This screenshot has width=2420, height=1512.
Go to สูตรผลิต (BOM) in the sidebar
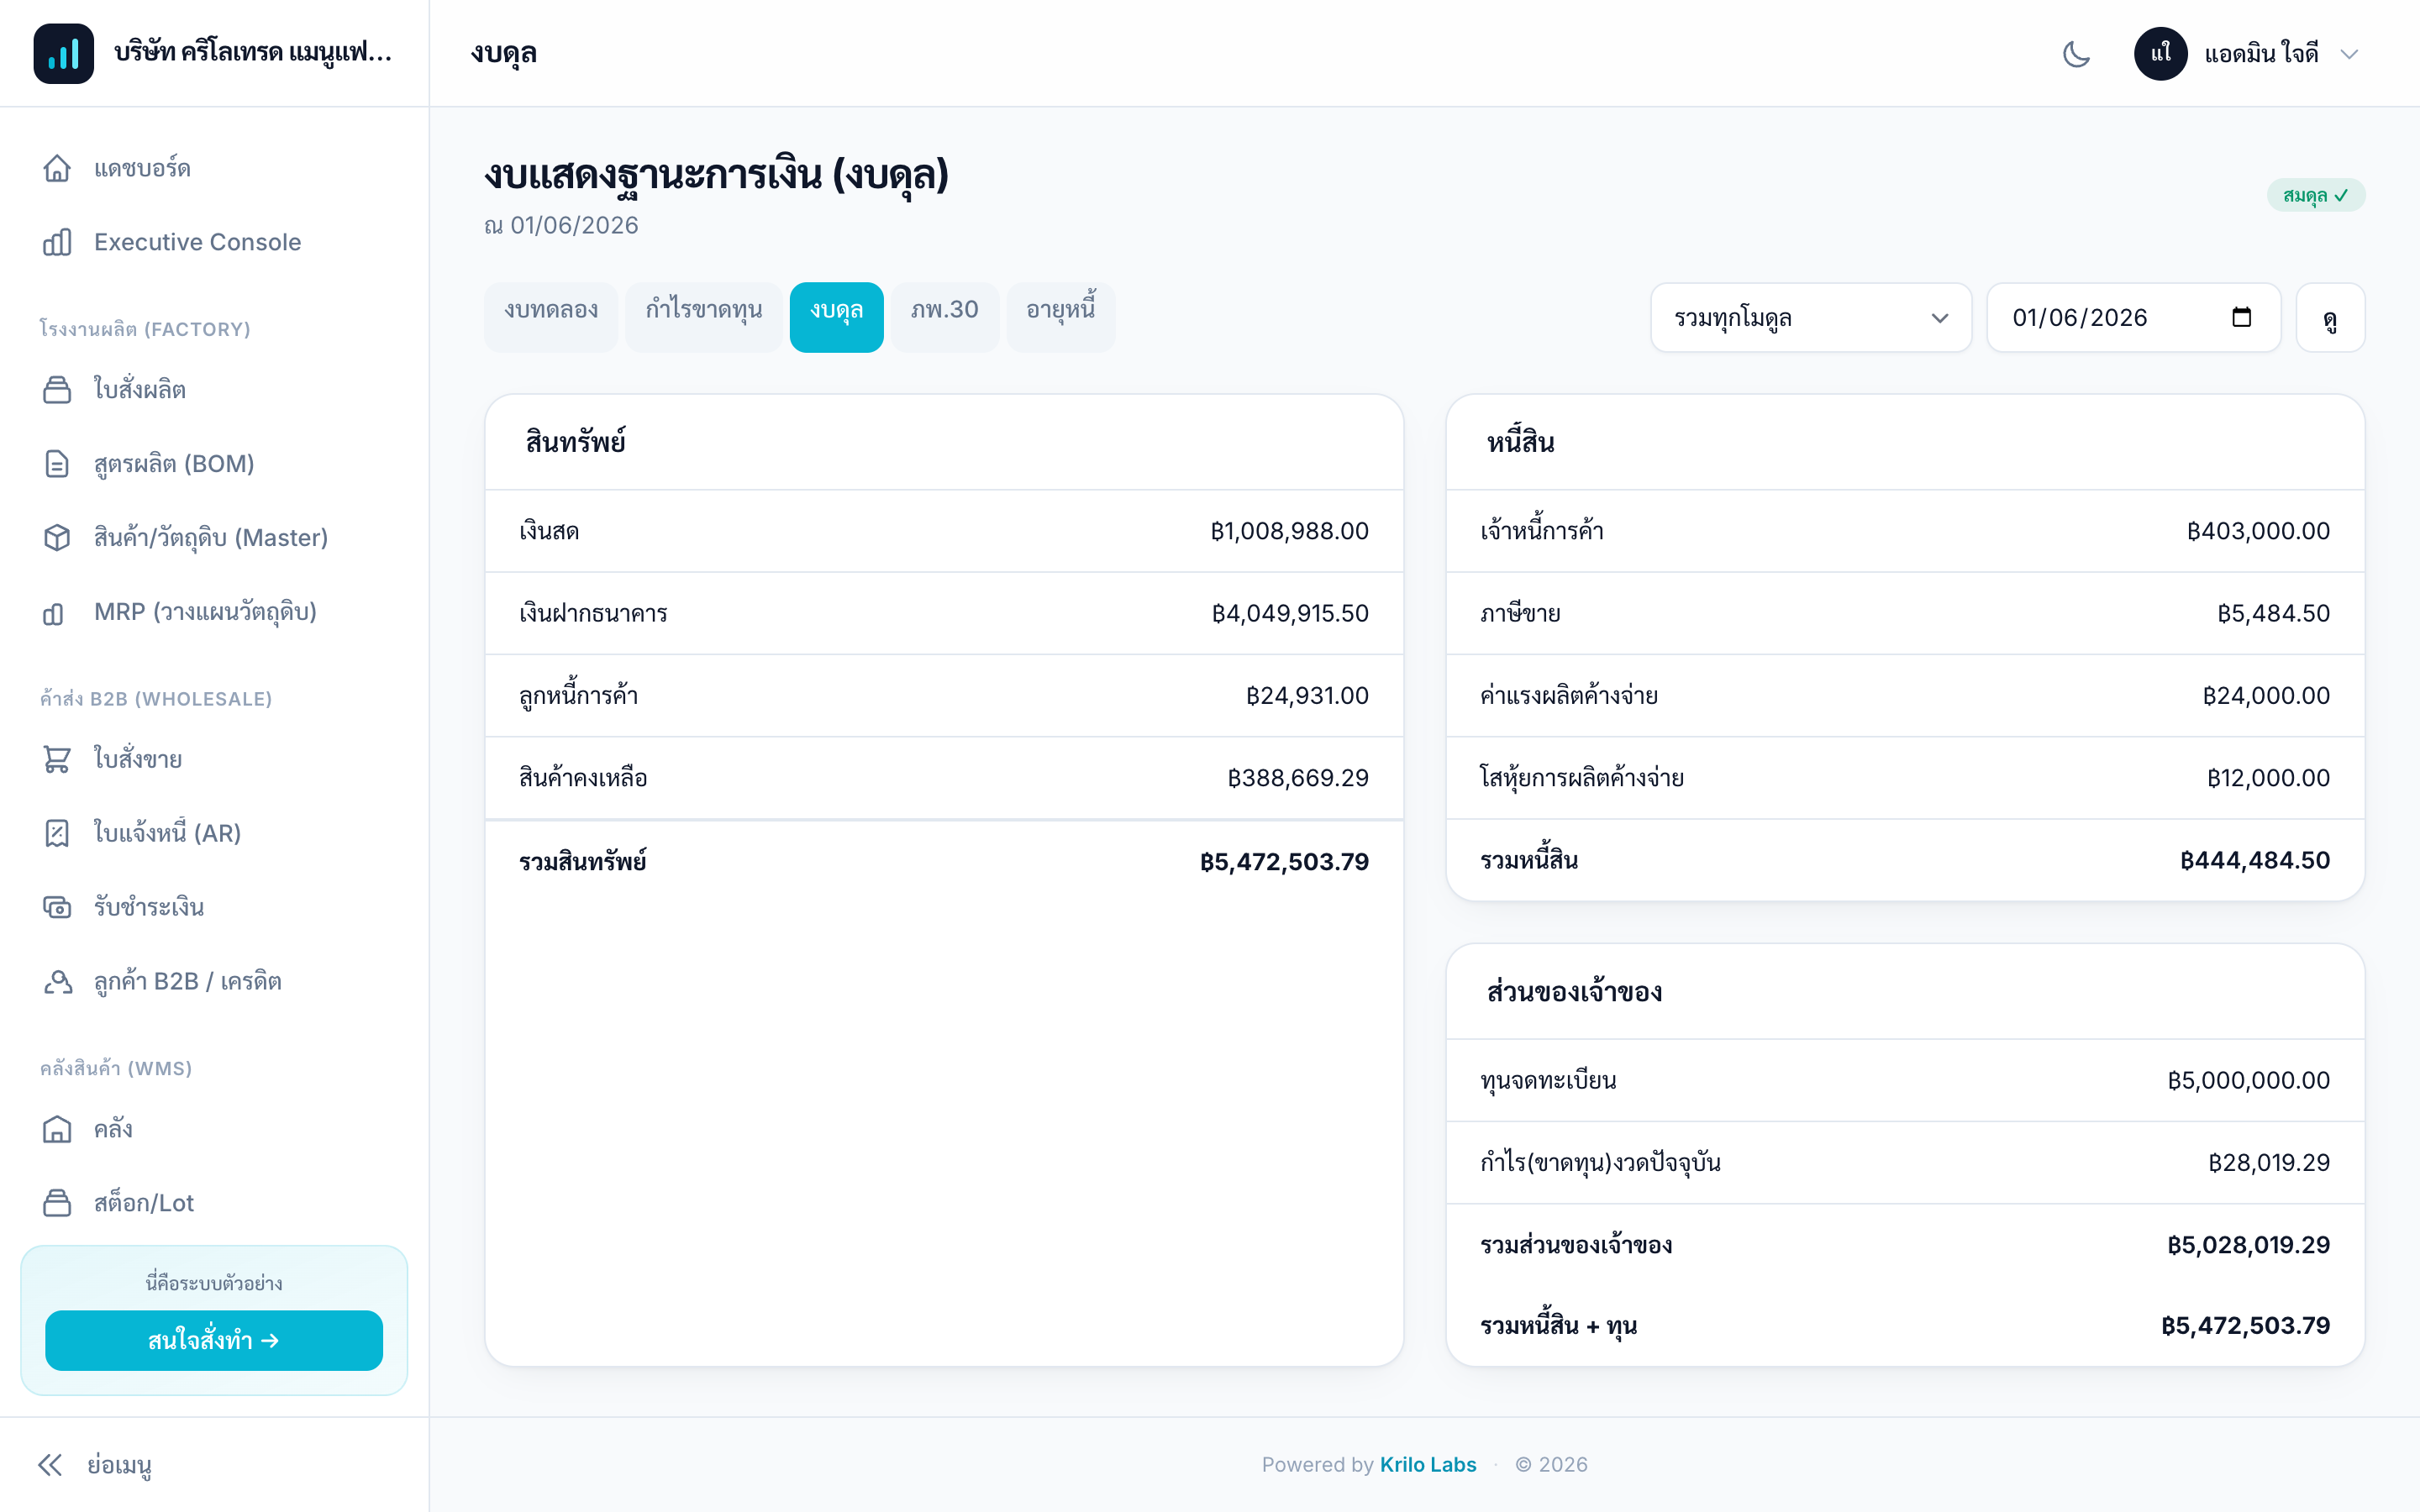(x=214, y=464)
